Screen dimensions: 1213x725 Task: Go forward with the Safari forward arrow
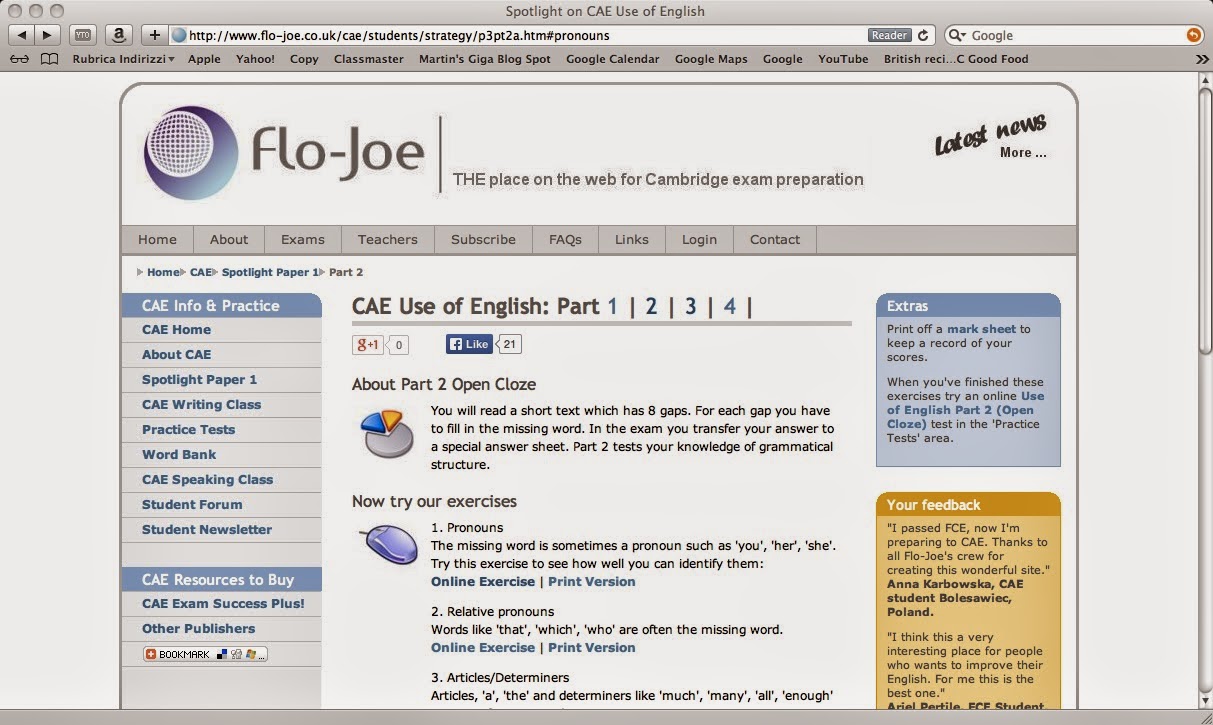pos(47,35)
